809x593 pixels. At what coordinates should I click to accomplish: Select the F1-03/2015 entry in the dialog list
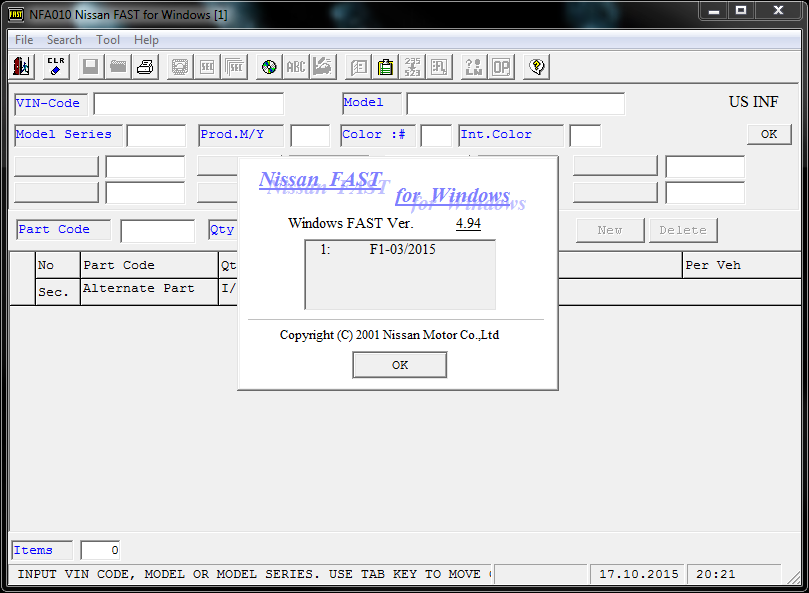coord(402,249)
